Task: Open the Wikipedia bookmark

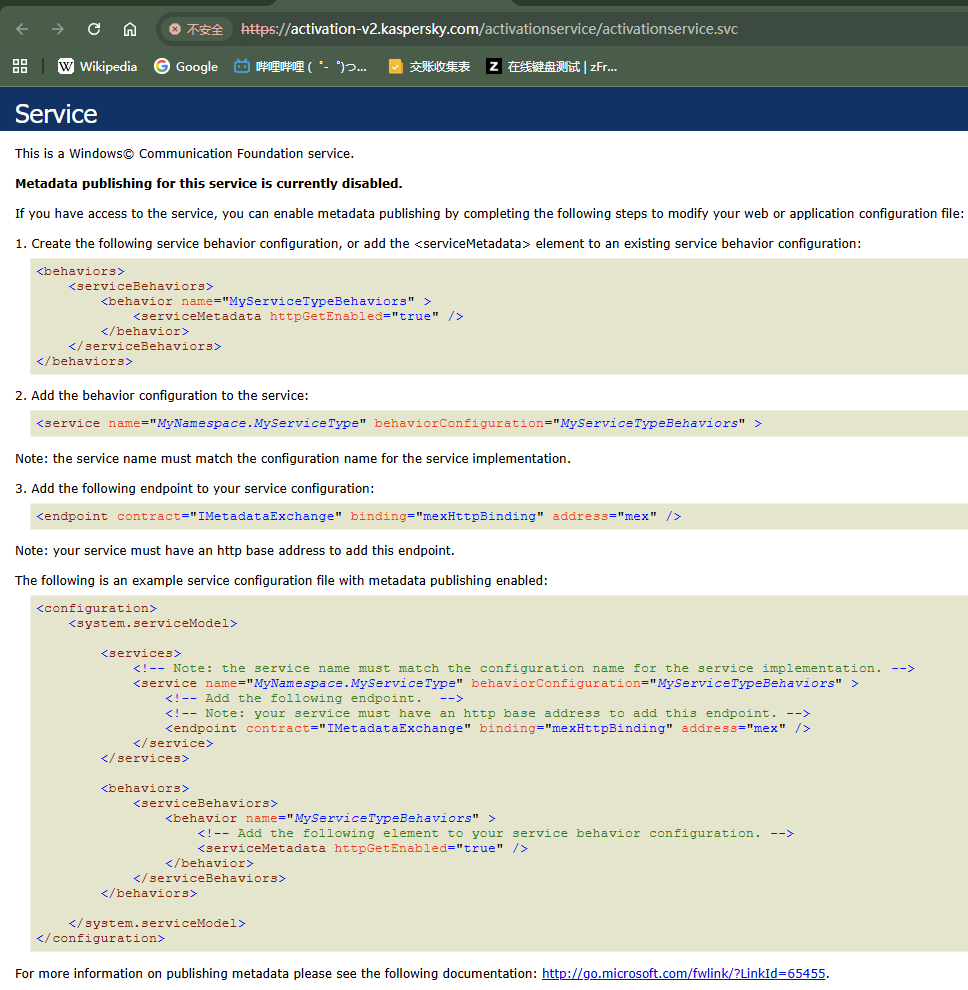Action: coord(97,66)
